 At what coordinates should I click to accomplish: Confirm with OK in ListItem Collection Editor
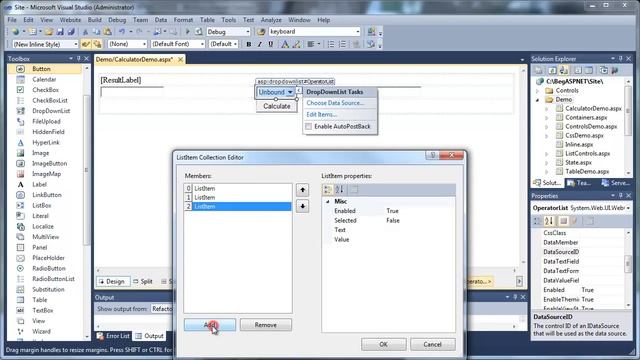[383, 344]
